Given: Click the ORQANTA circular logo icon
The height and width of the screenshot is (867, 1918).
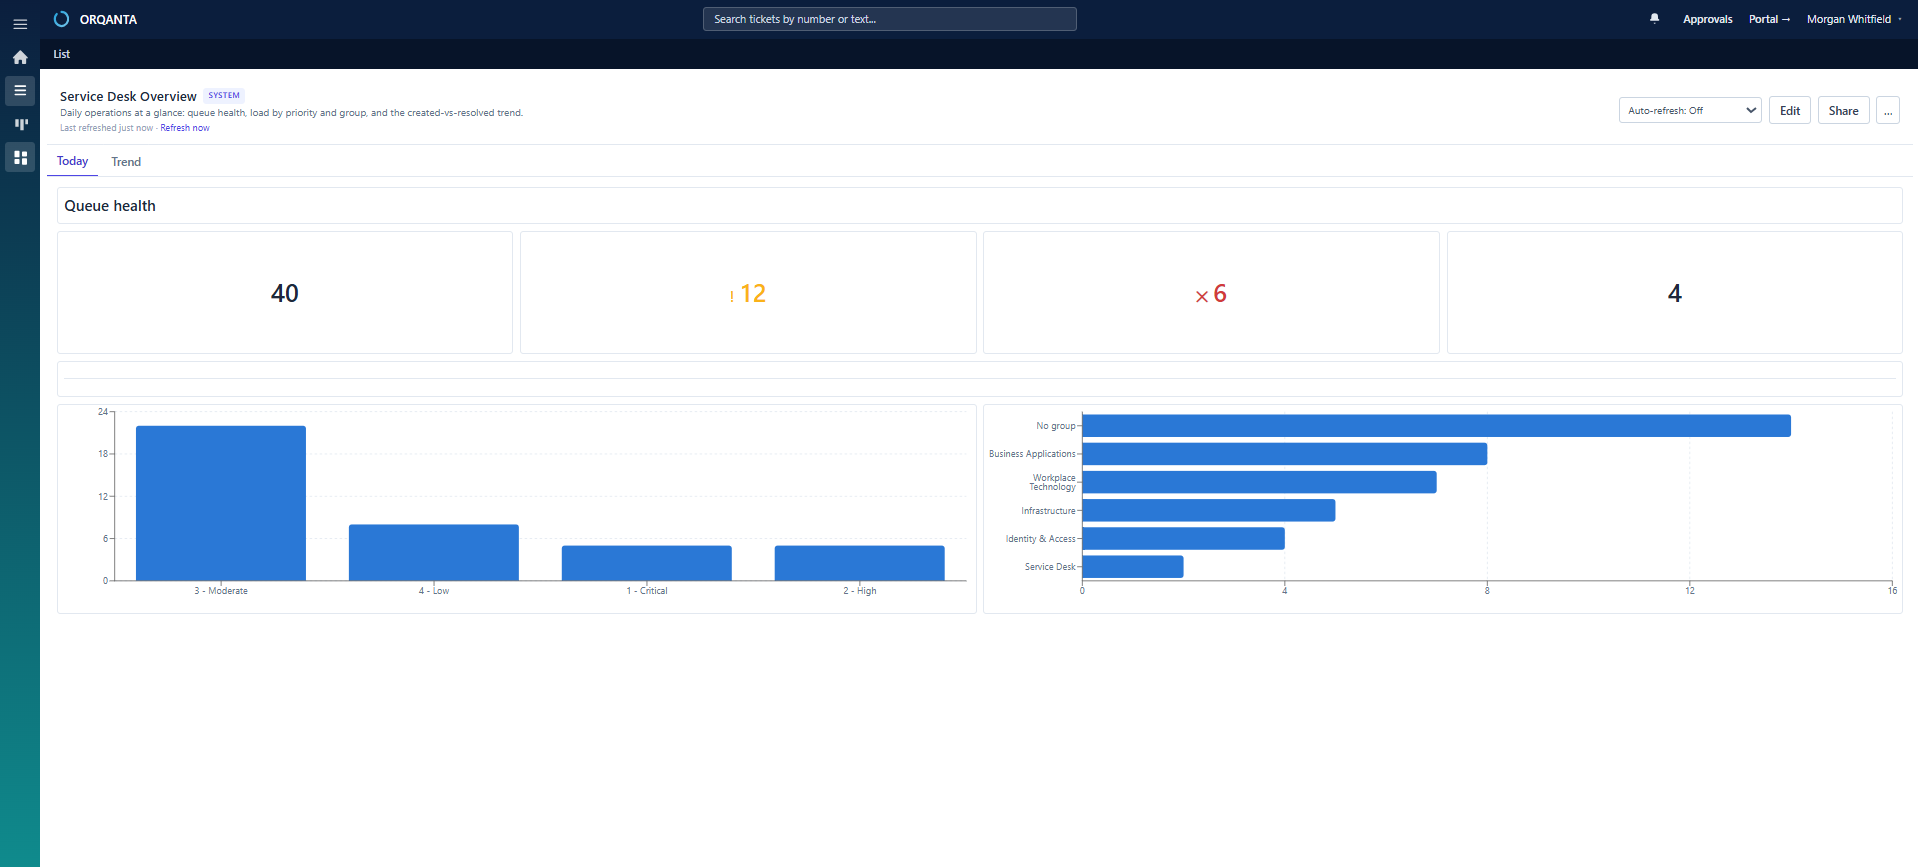Looking at the screenshot, I should click(x=61, y=19).
